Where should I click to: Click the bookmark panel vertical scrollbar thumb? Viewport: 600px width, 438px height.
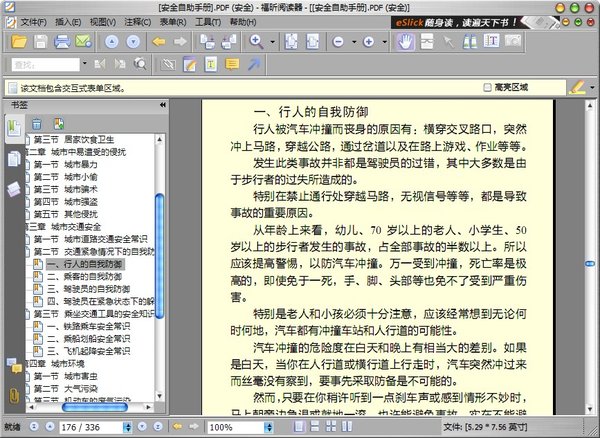click(160, 256)
